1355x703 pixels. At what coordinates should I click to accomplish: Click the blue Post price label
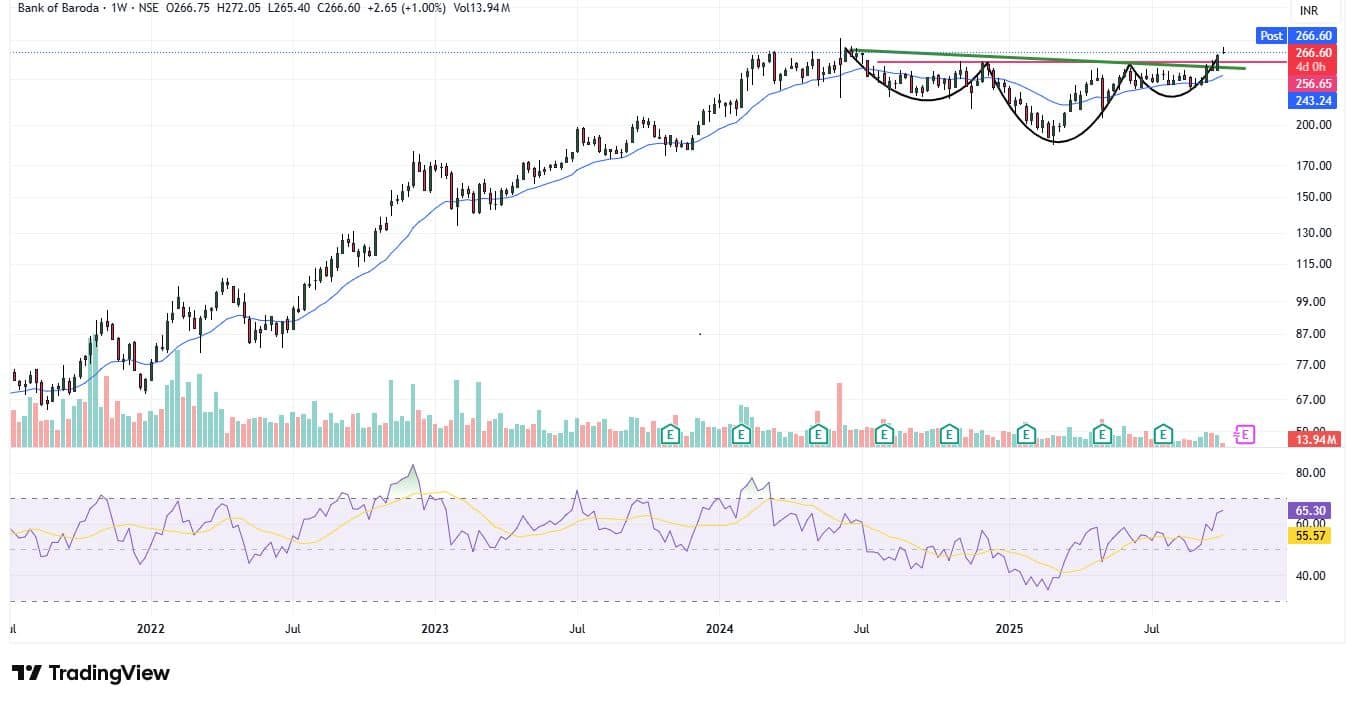click(x=1271, y=35)
